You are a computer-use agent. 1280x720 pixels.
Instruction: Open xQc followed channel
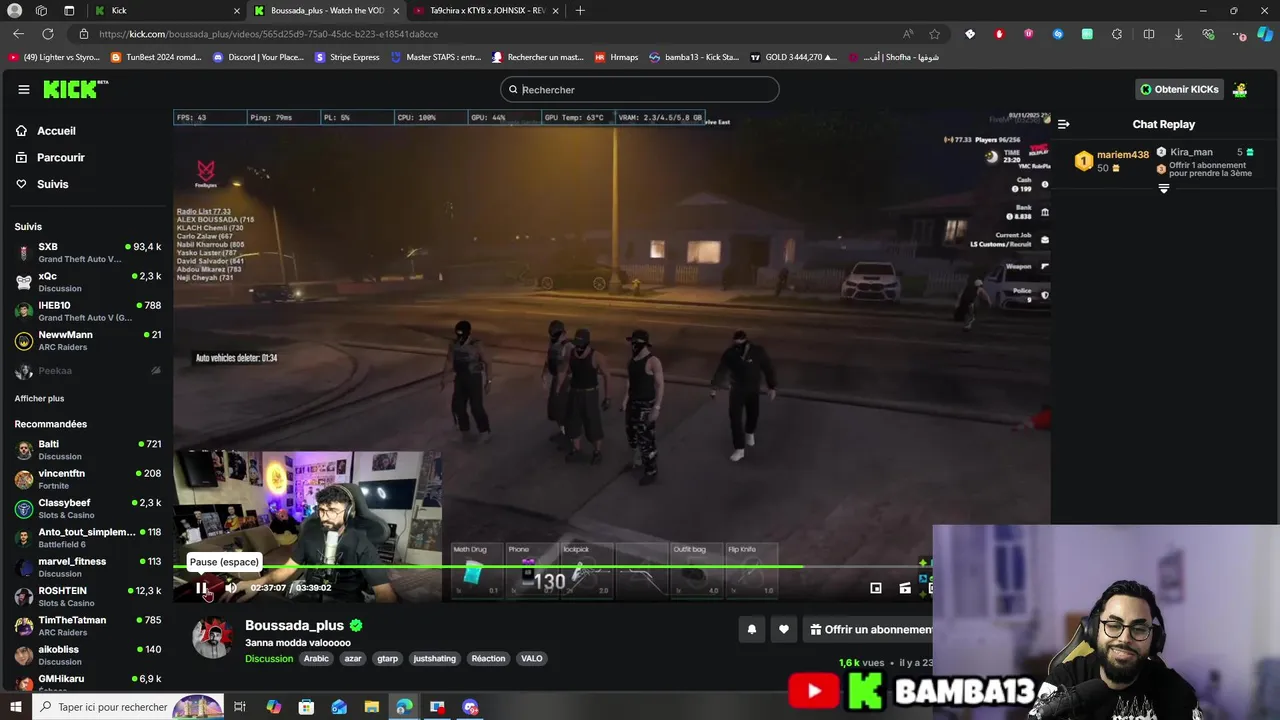coord(88,282)
